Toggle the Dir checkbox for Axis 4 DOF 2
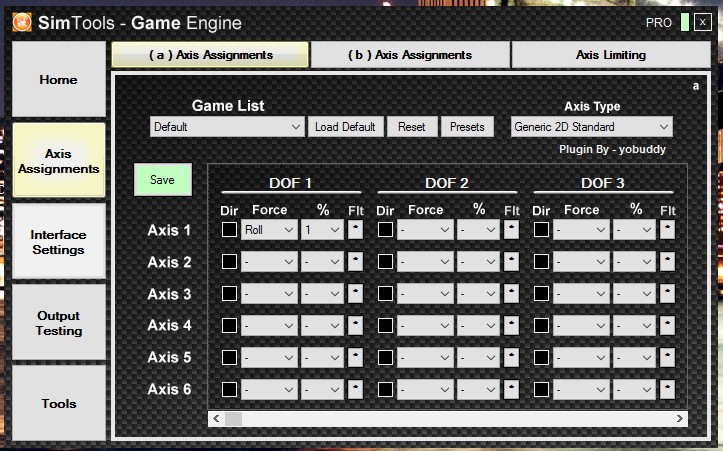 [x=385, y=326]
